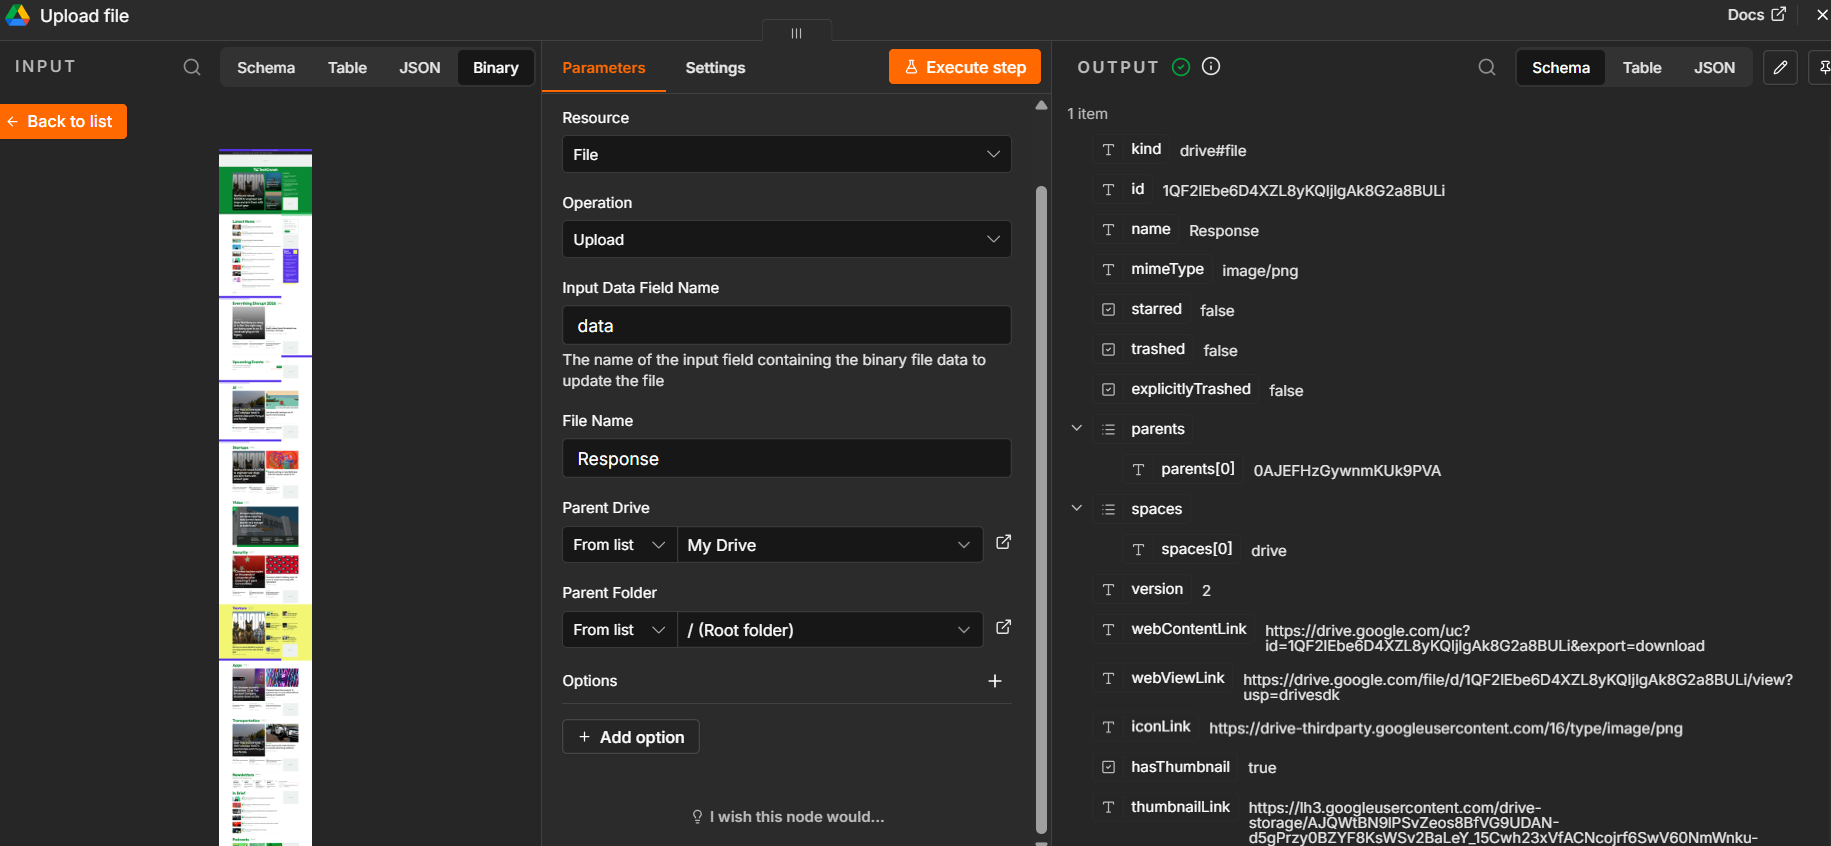Click the checkbox icon beside trashed
This screenshot has height=846, width=1831.
[1108, 349]
